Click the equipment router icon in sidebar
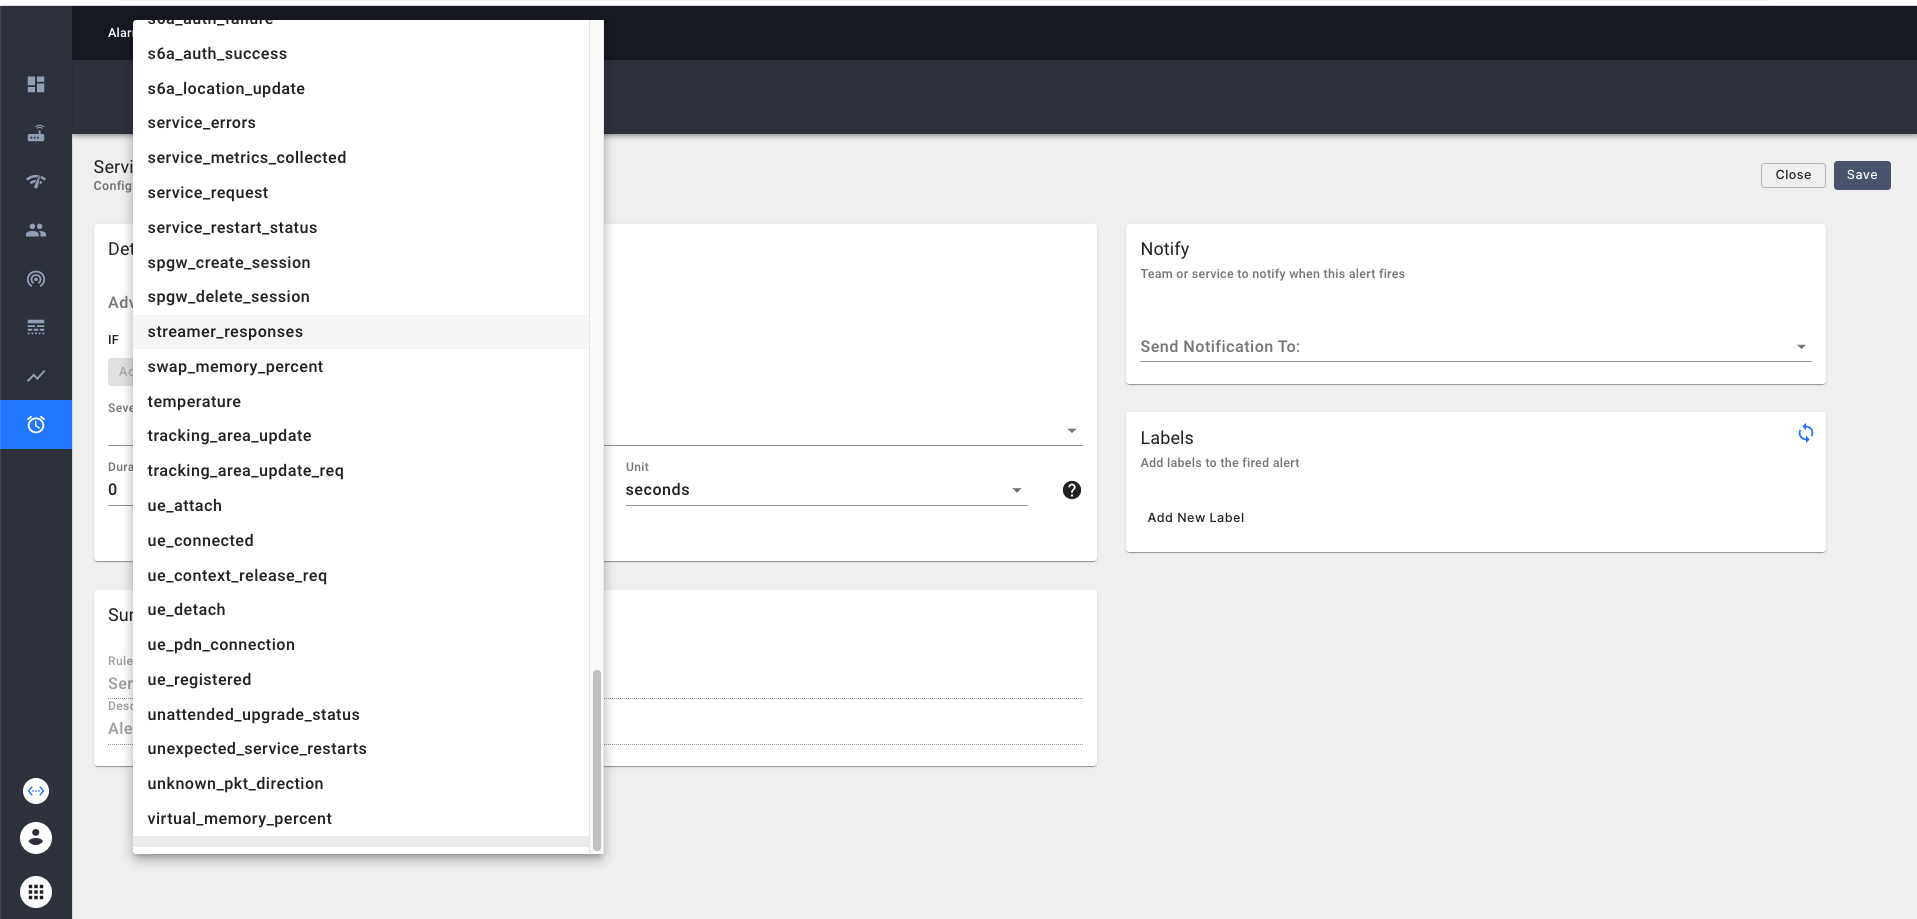Image resolution: width=1917 pixels, height=919 pixels. click(36, 133)
